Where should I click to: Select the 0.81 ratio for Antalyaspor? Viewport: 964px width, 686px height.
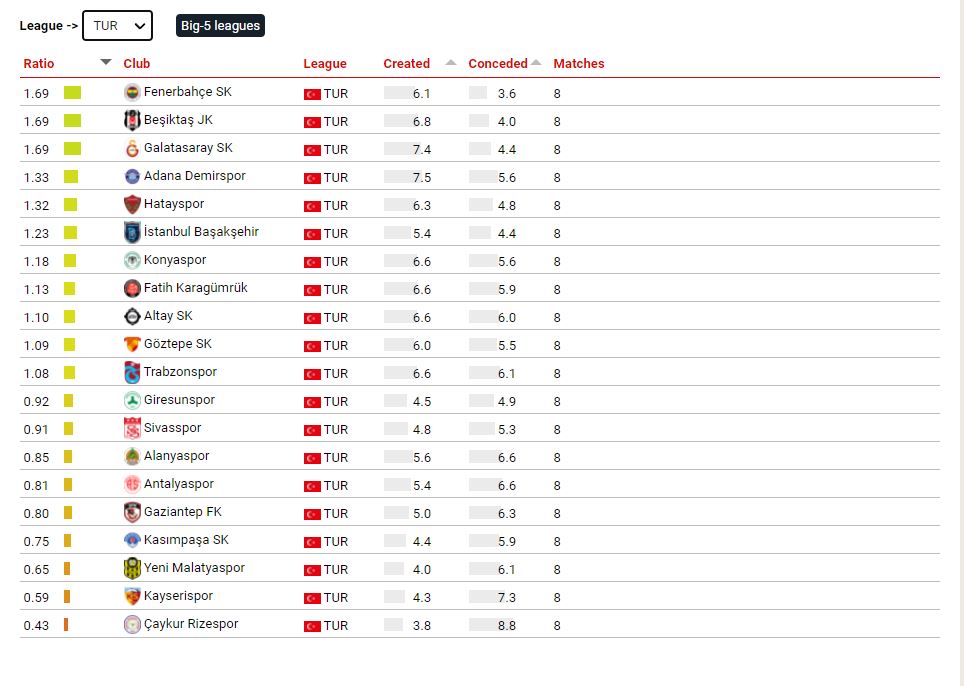tap(36, 486)
